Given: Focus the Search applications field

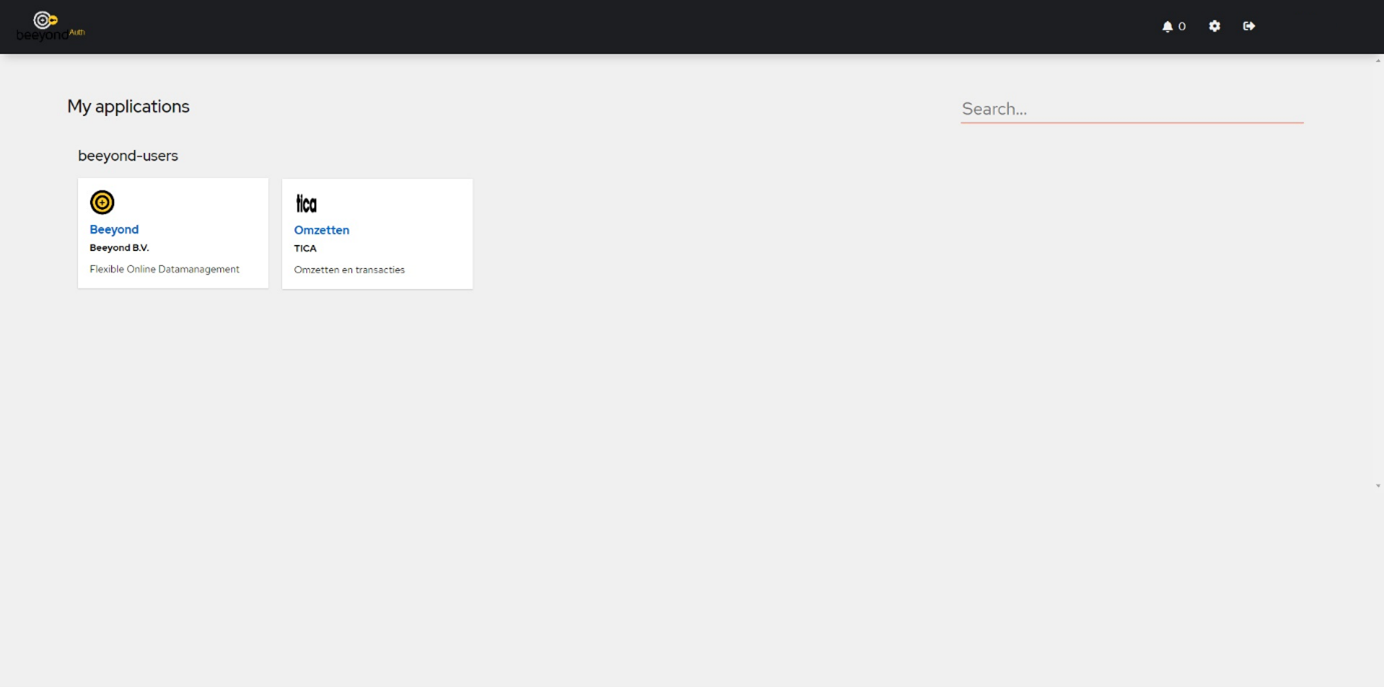Looking at the screenshot, I should tap(1132, 109).
